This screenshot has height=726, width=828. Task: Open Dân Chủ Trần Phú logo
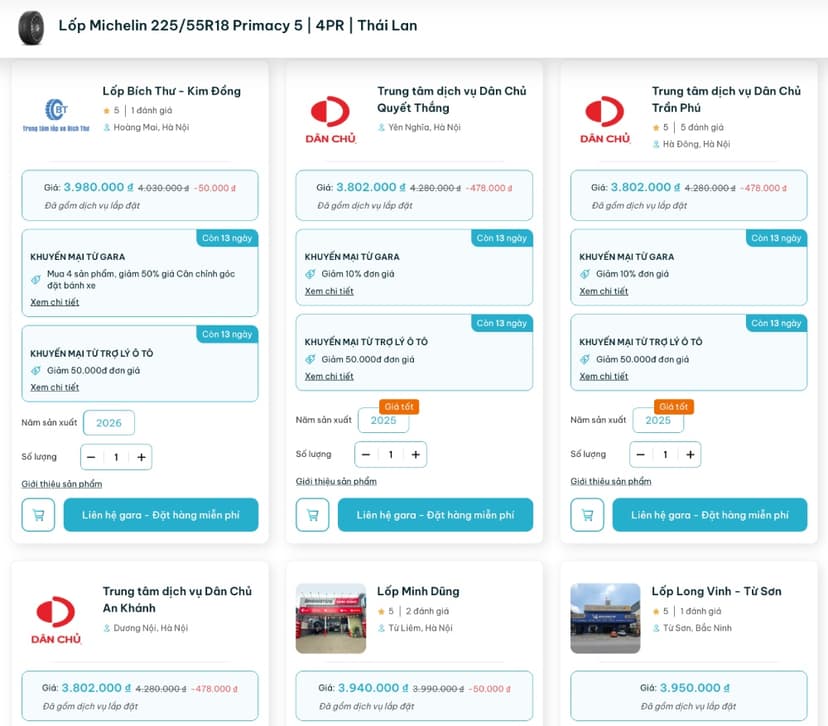click(x=605, y=120)
